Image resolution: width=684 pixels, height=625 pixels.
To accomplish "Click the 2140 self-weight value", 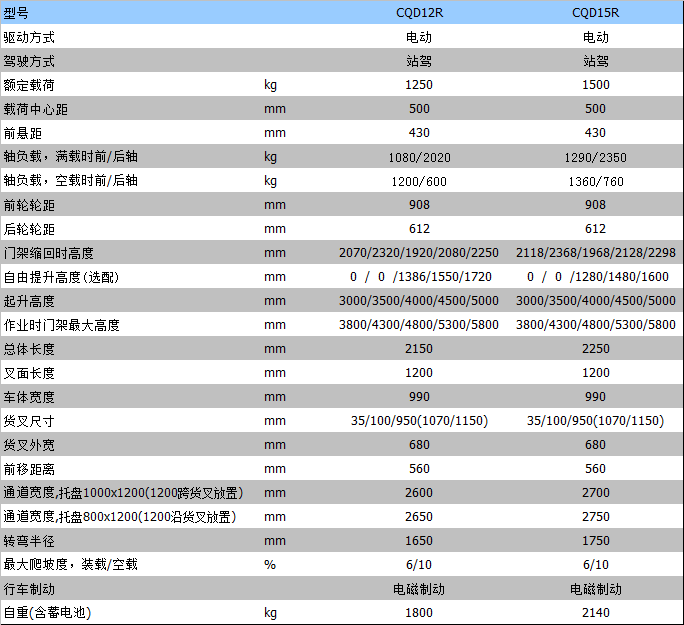I will point(595,612).
